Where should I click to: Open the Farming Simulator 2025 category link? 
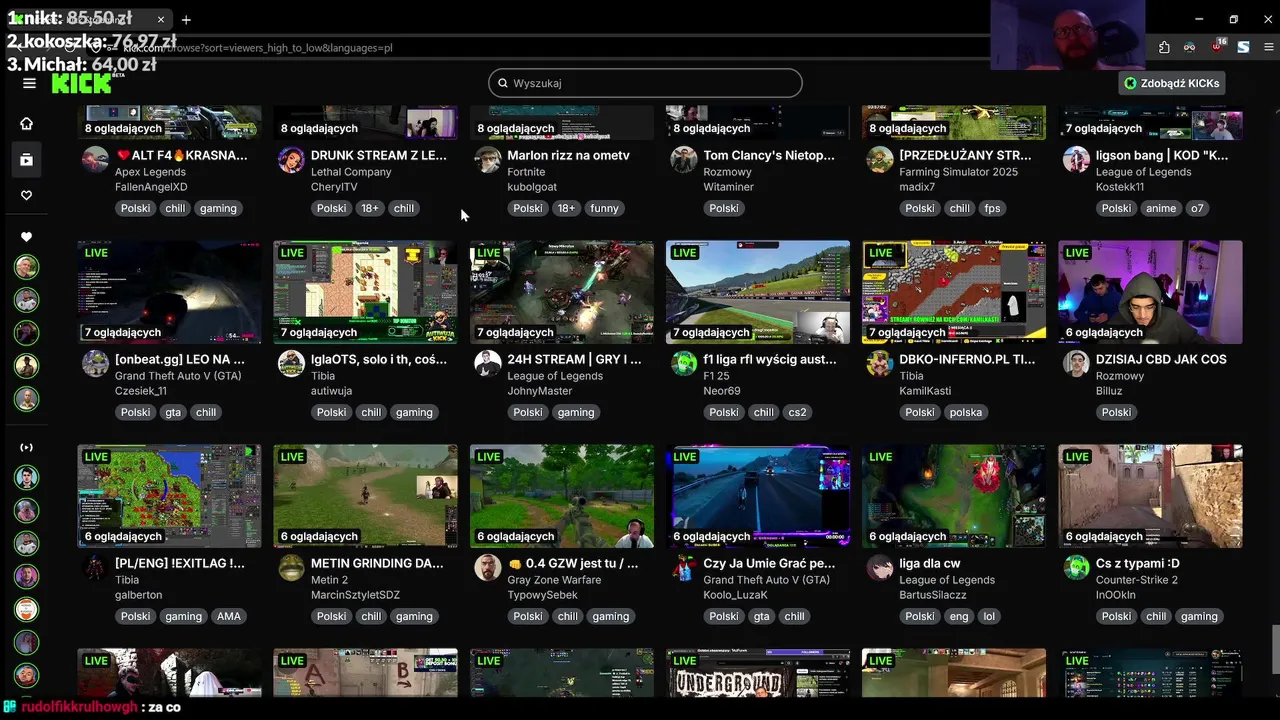[x=958, y=172]
